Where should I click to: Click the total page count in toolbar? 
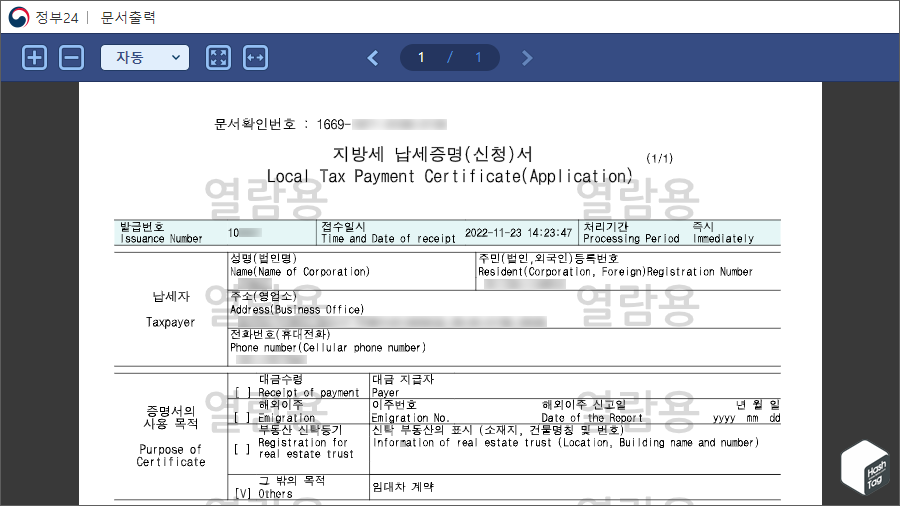478,57
